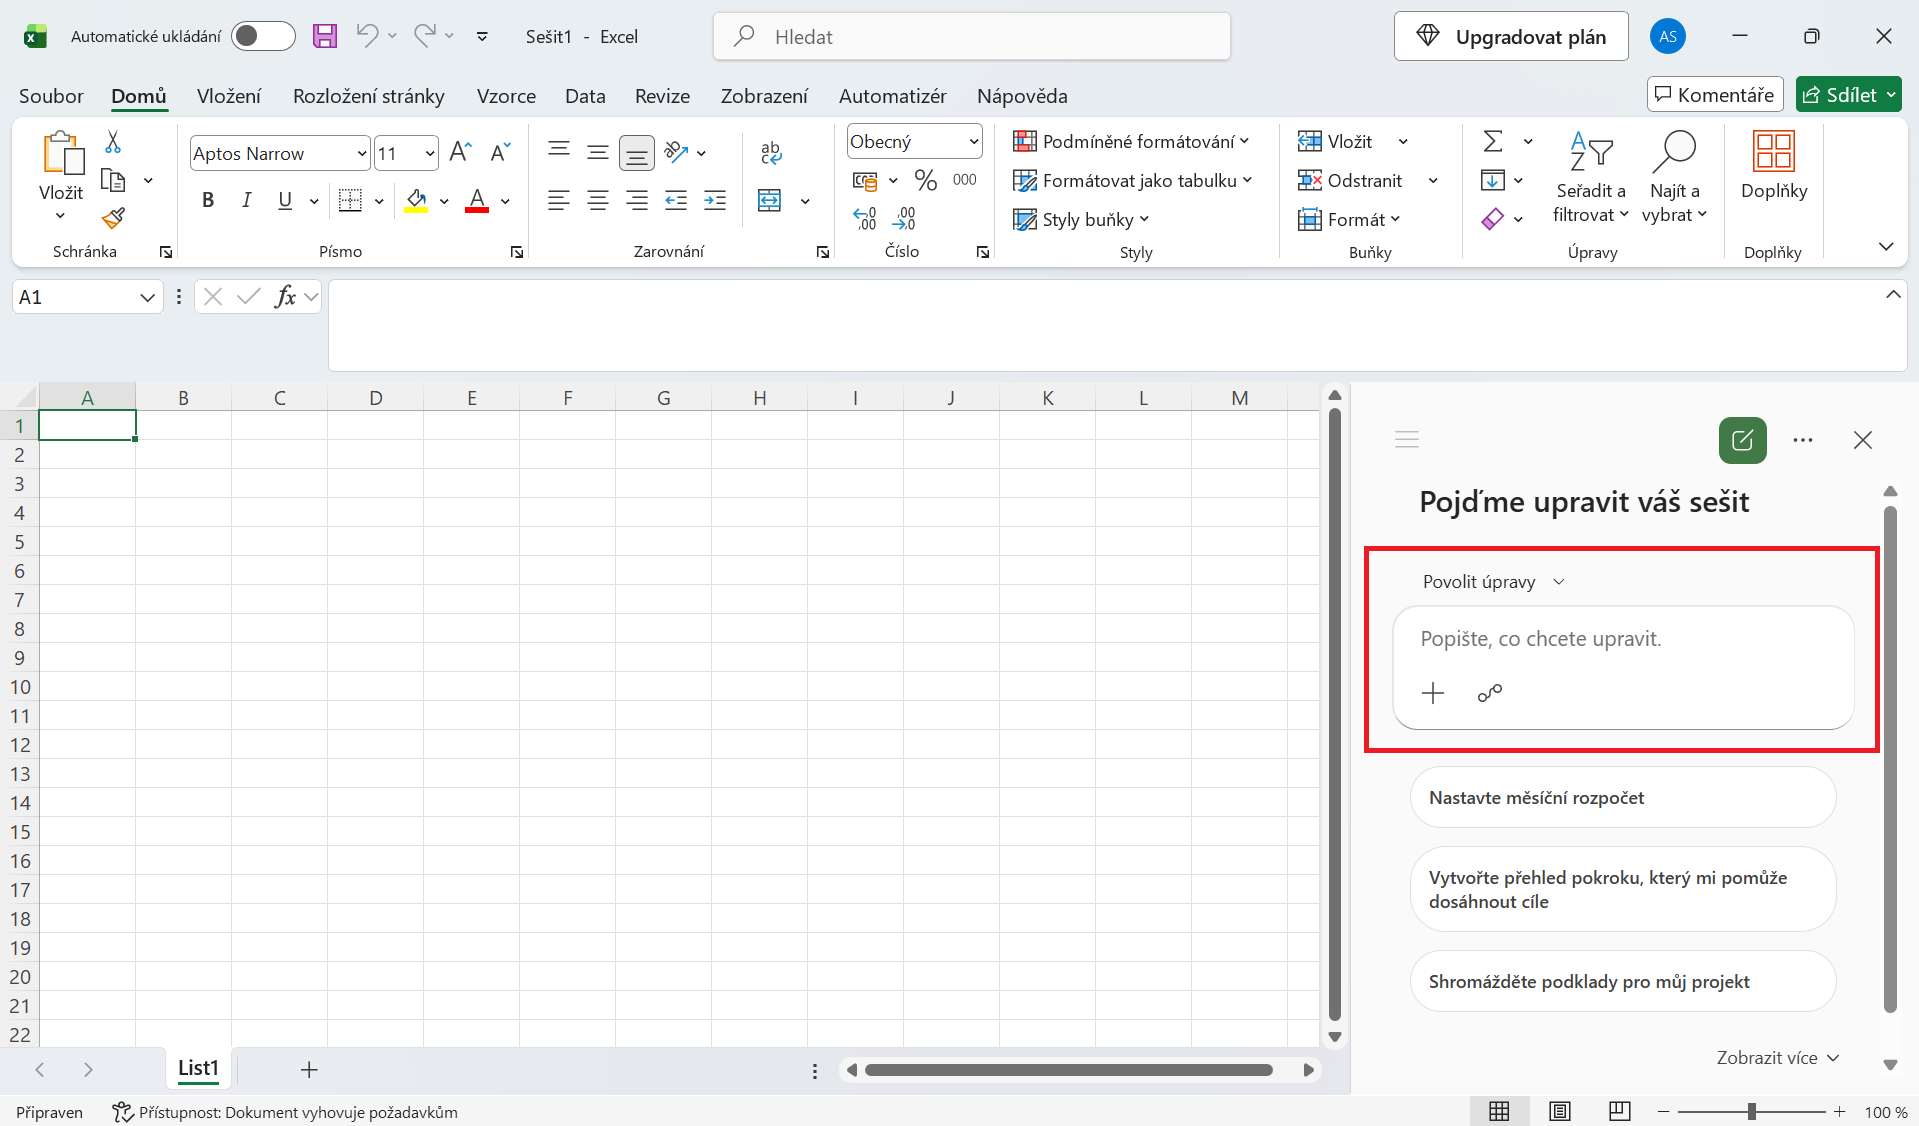Click the Wrap text icon
The width and height of the screenshot is (1919, 1126).
771,152
